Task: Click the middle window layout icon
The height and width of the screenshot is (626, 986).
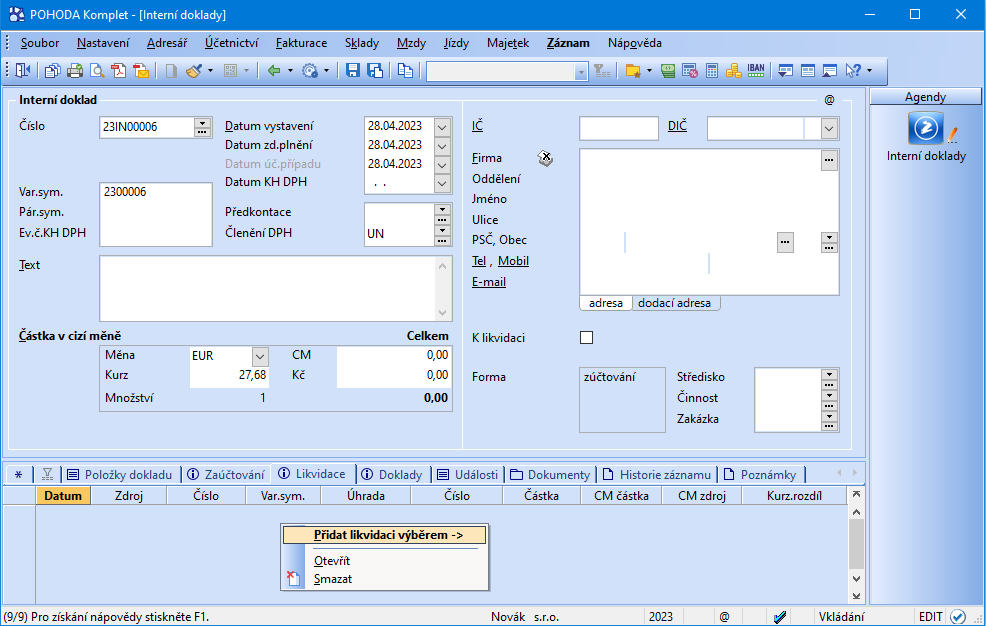Action: [x=808, y=70]
